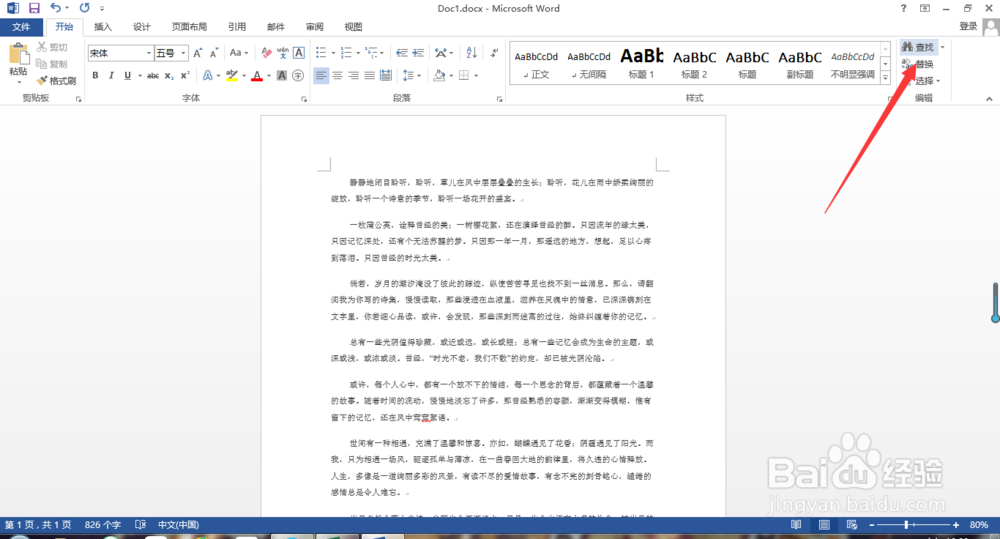Toggle bold formatting
1000x539 pixels.
[x=95, y=75]
